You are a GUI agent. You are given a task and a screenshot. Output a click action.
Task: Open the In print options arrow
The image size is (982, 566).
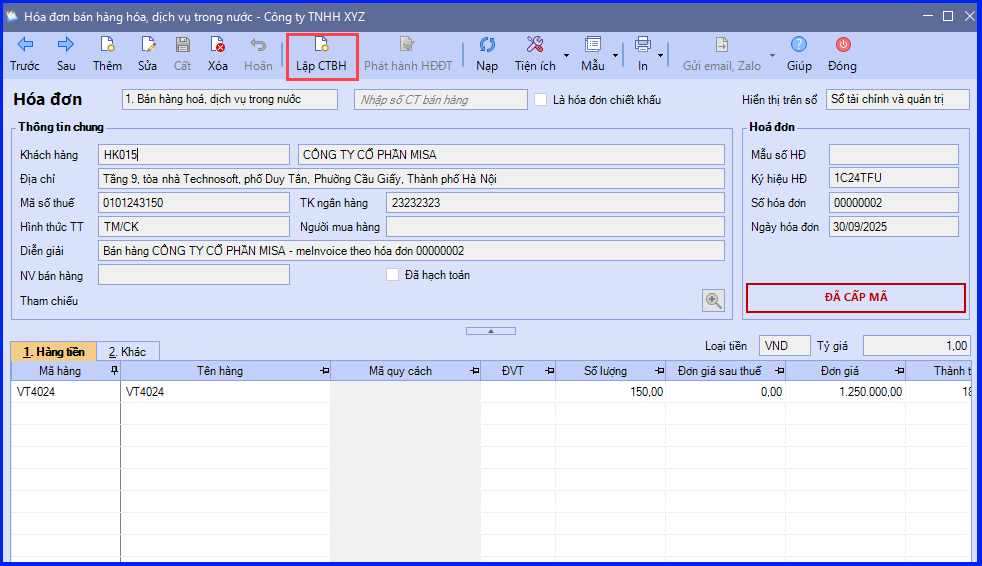pyautogui.click(x=660, y=56)
